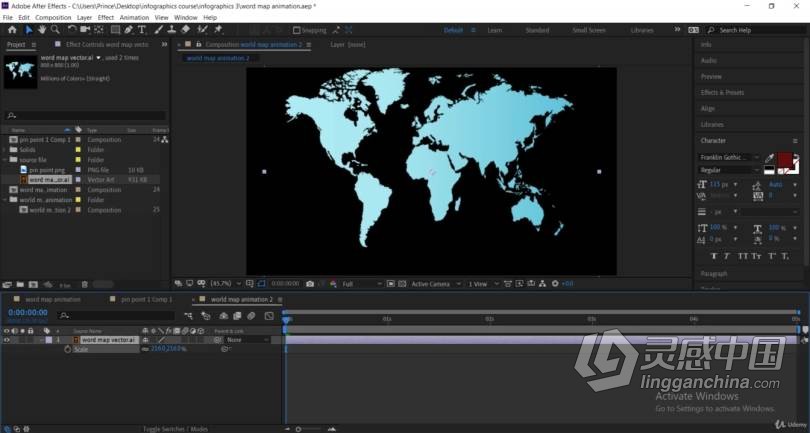Hide the word map vector.ai layer
Screen dimensions: 810x433
7,340
